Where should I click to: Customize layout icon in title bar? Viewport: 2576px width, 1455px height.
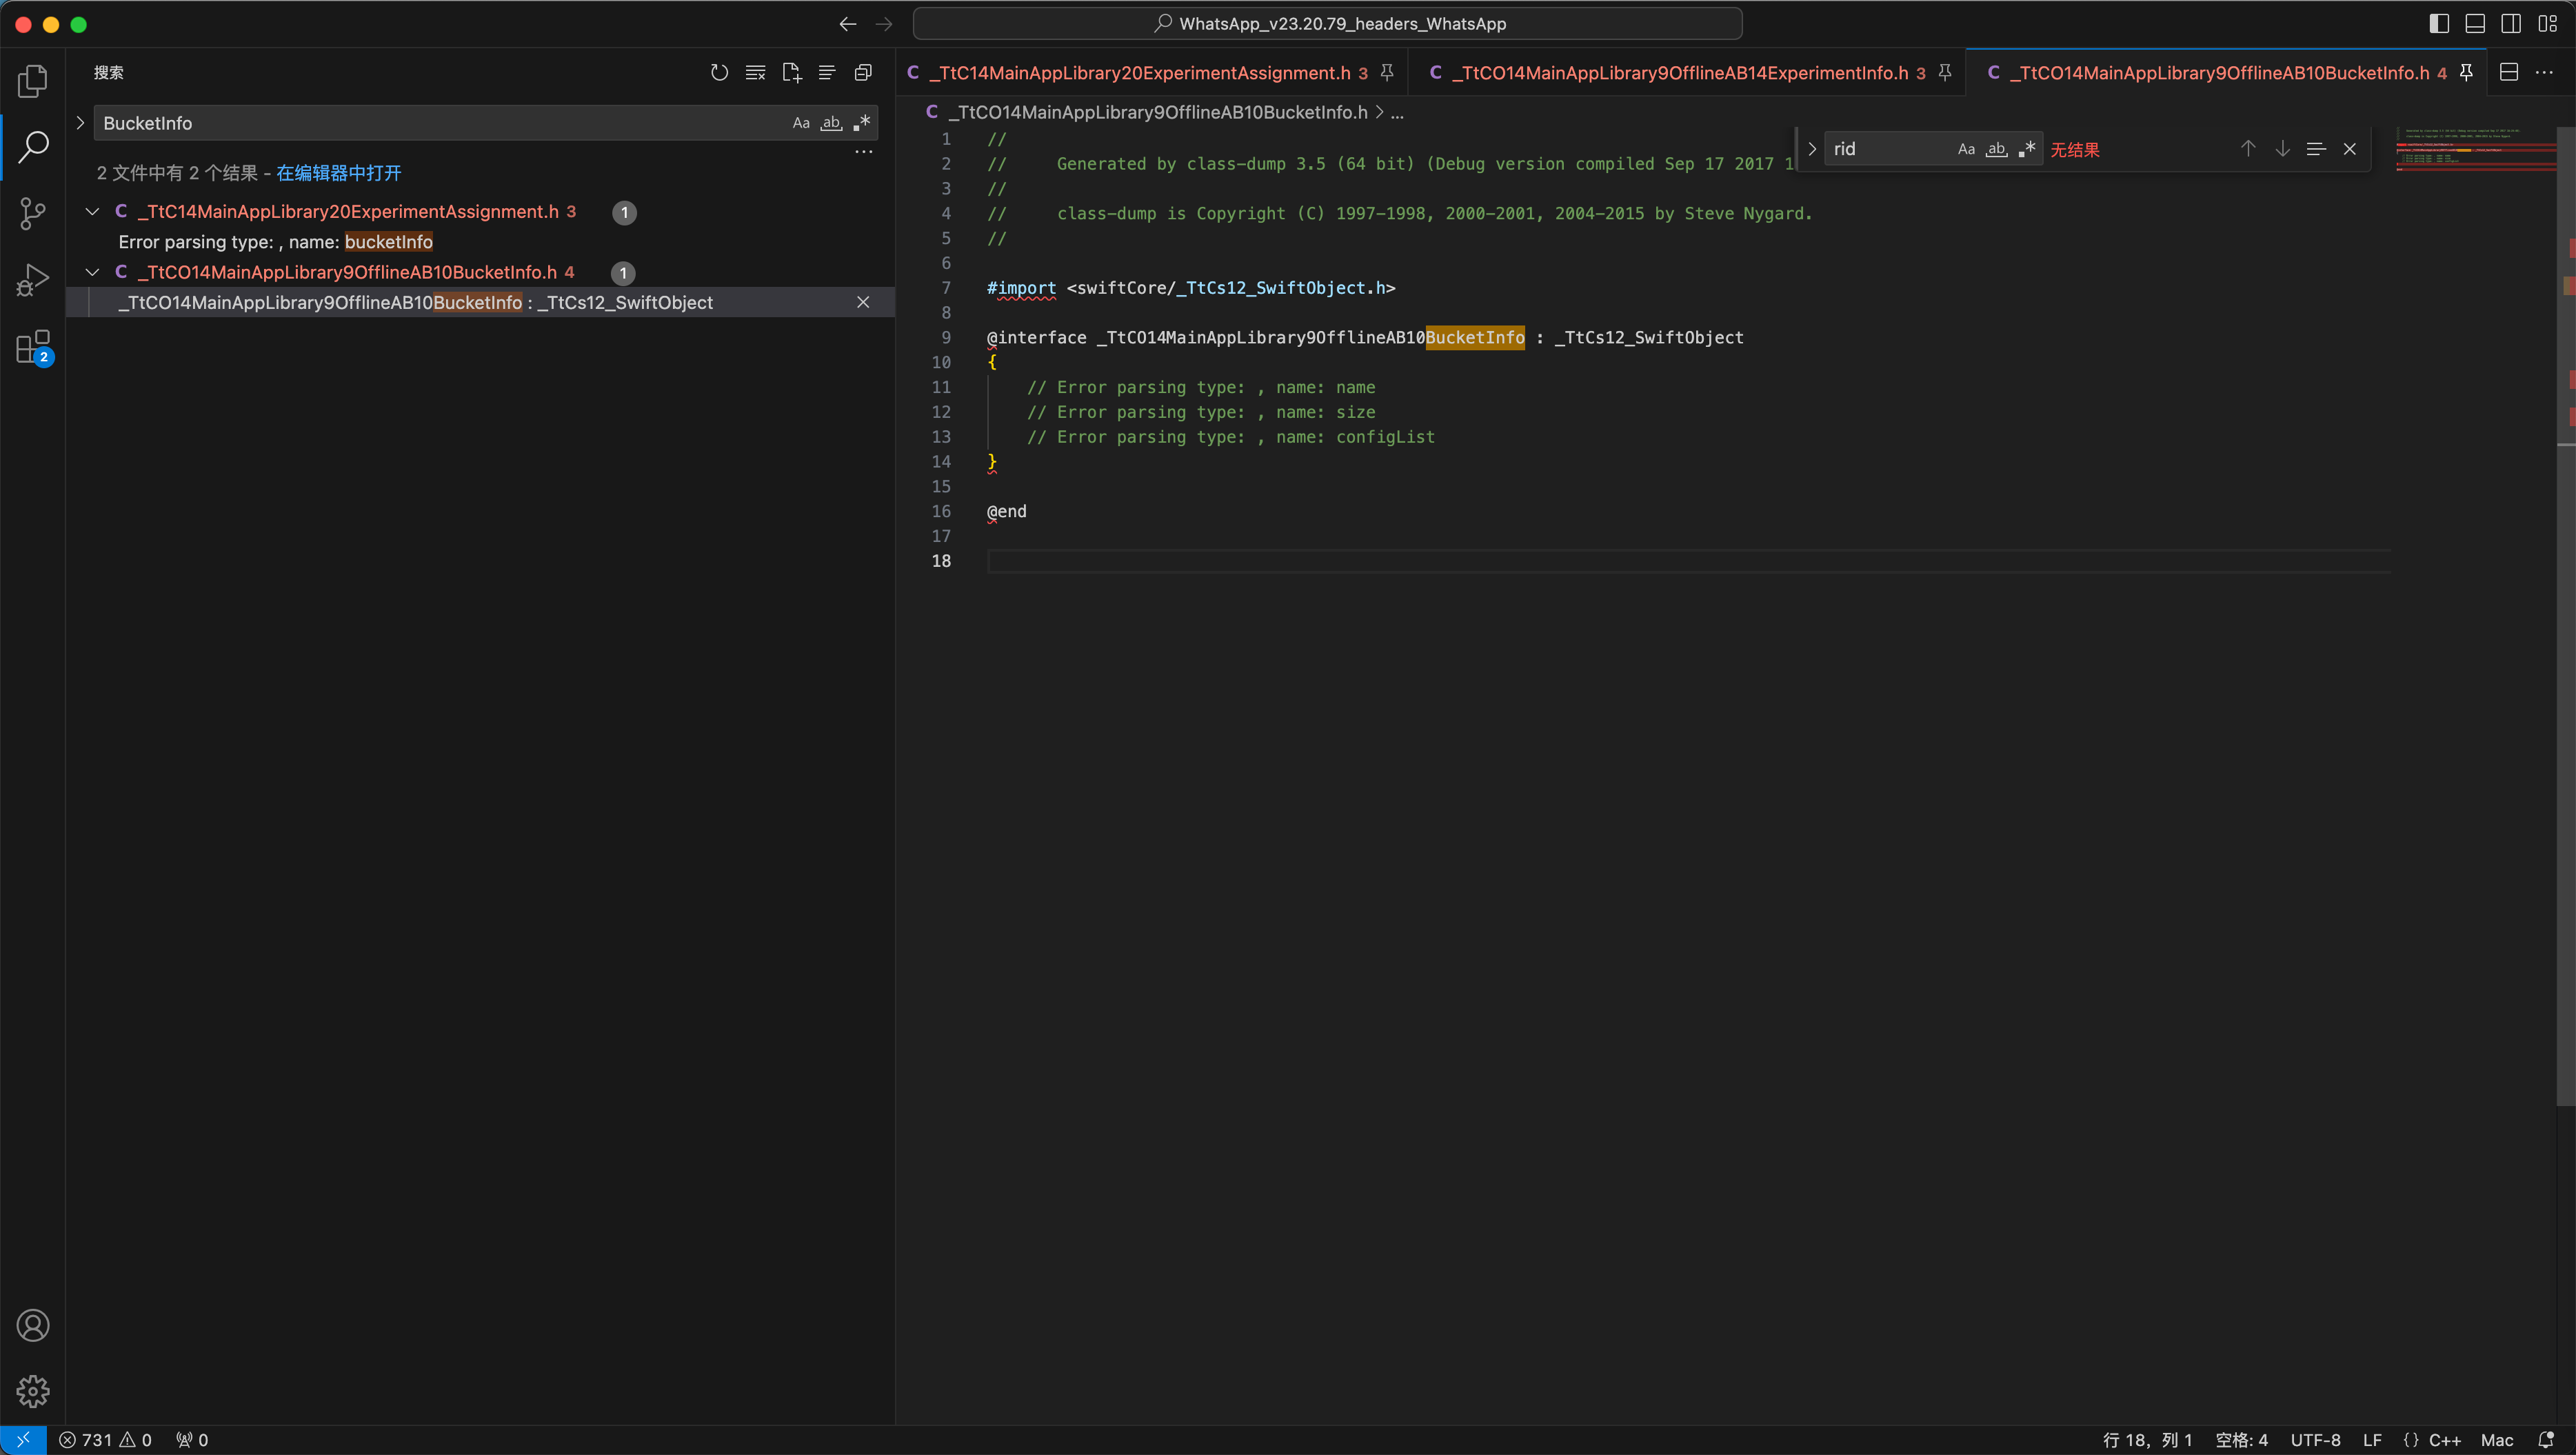click(2547, 24)
